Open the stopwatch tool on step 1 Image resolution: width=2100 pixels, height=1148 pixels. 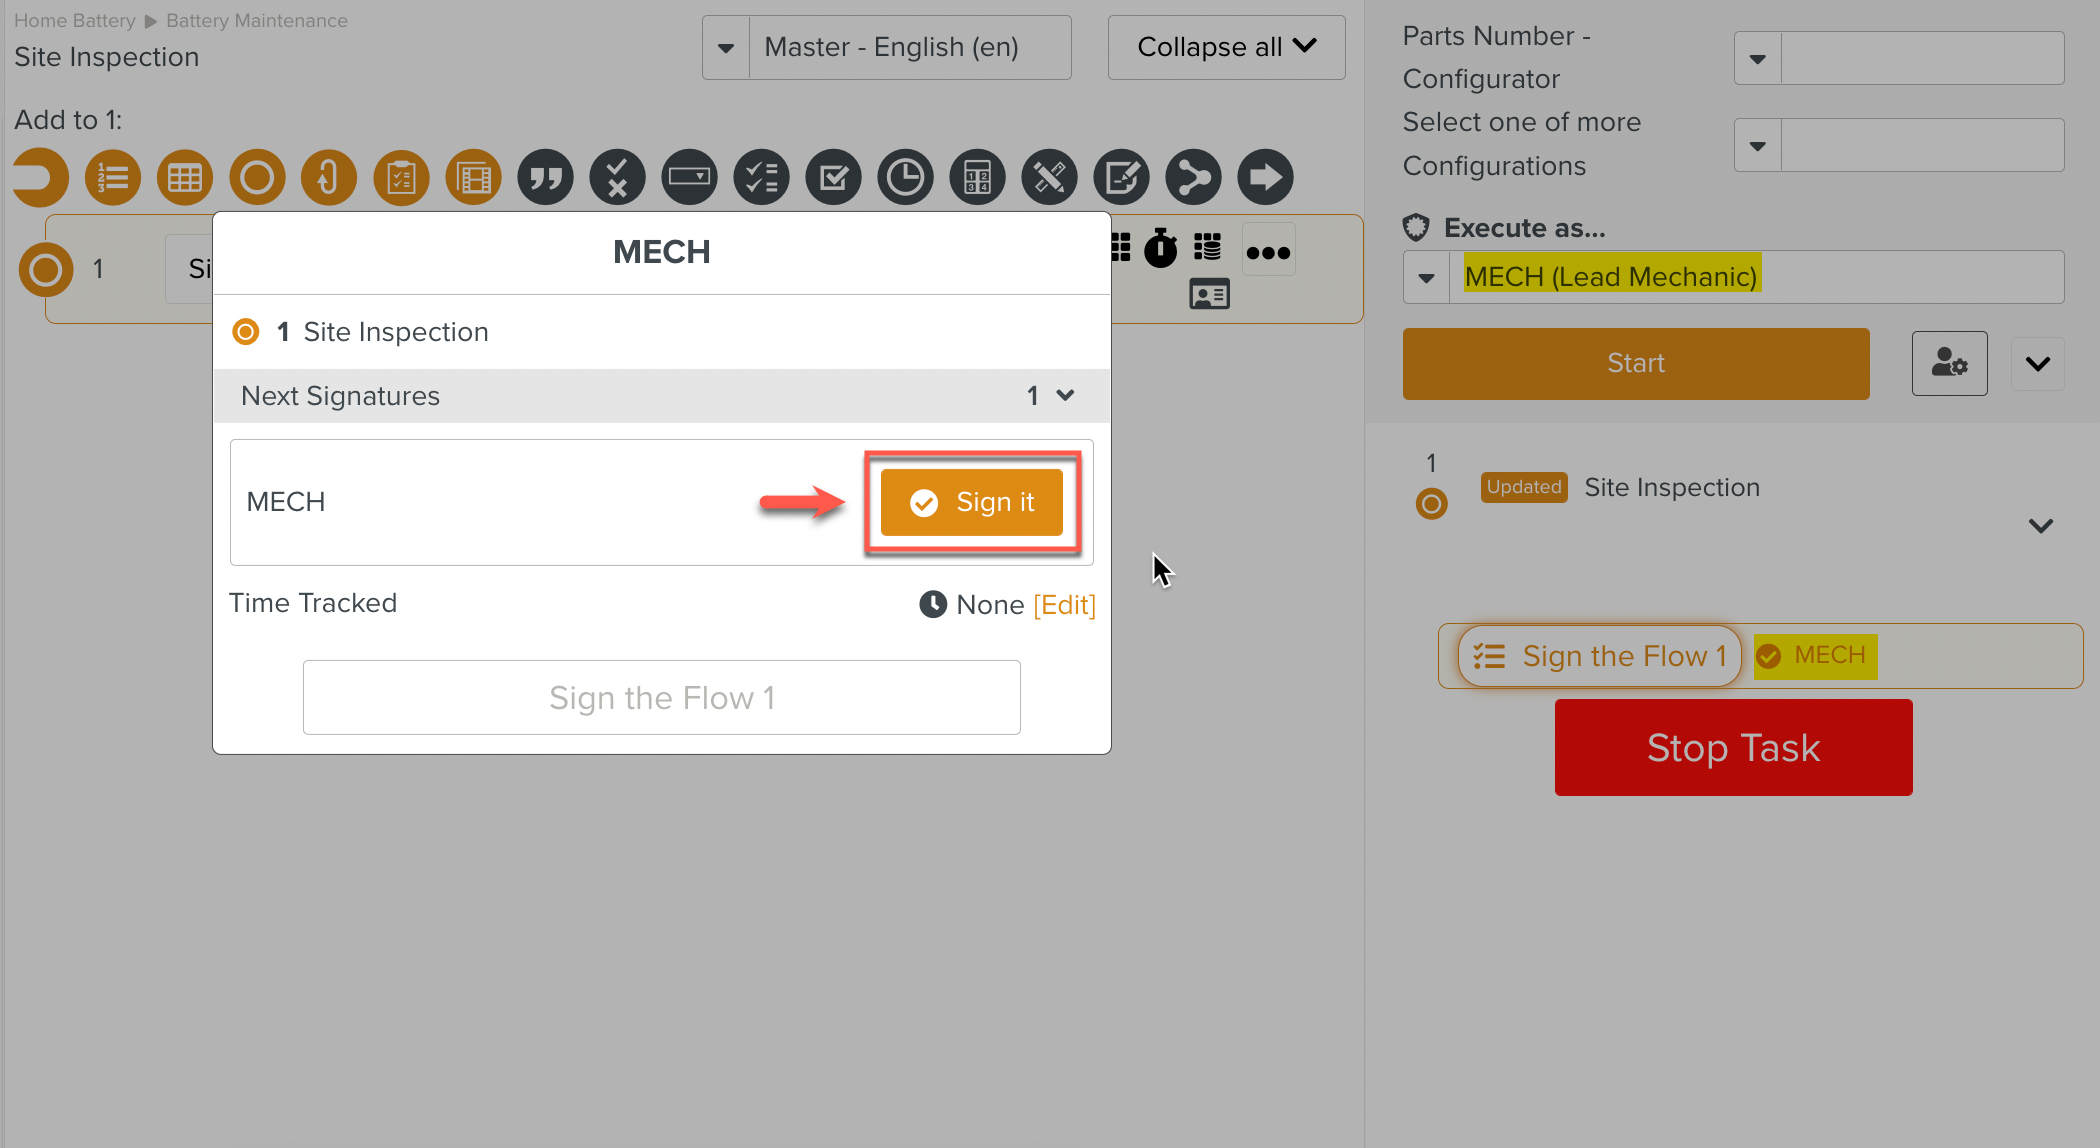[1160, 249]
